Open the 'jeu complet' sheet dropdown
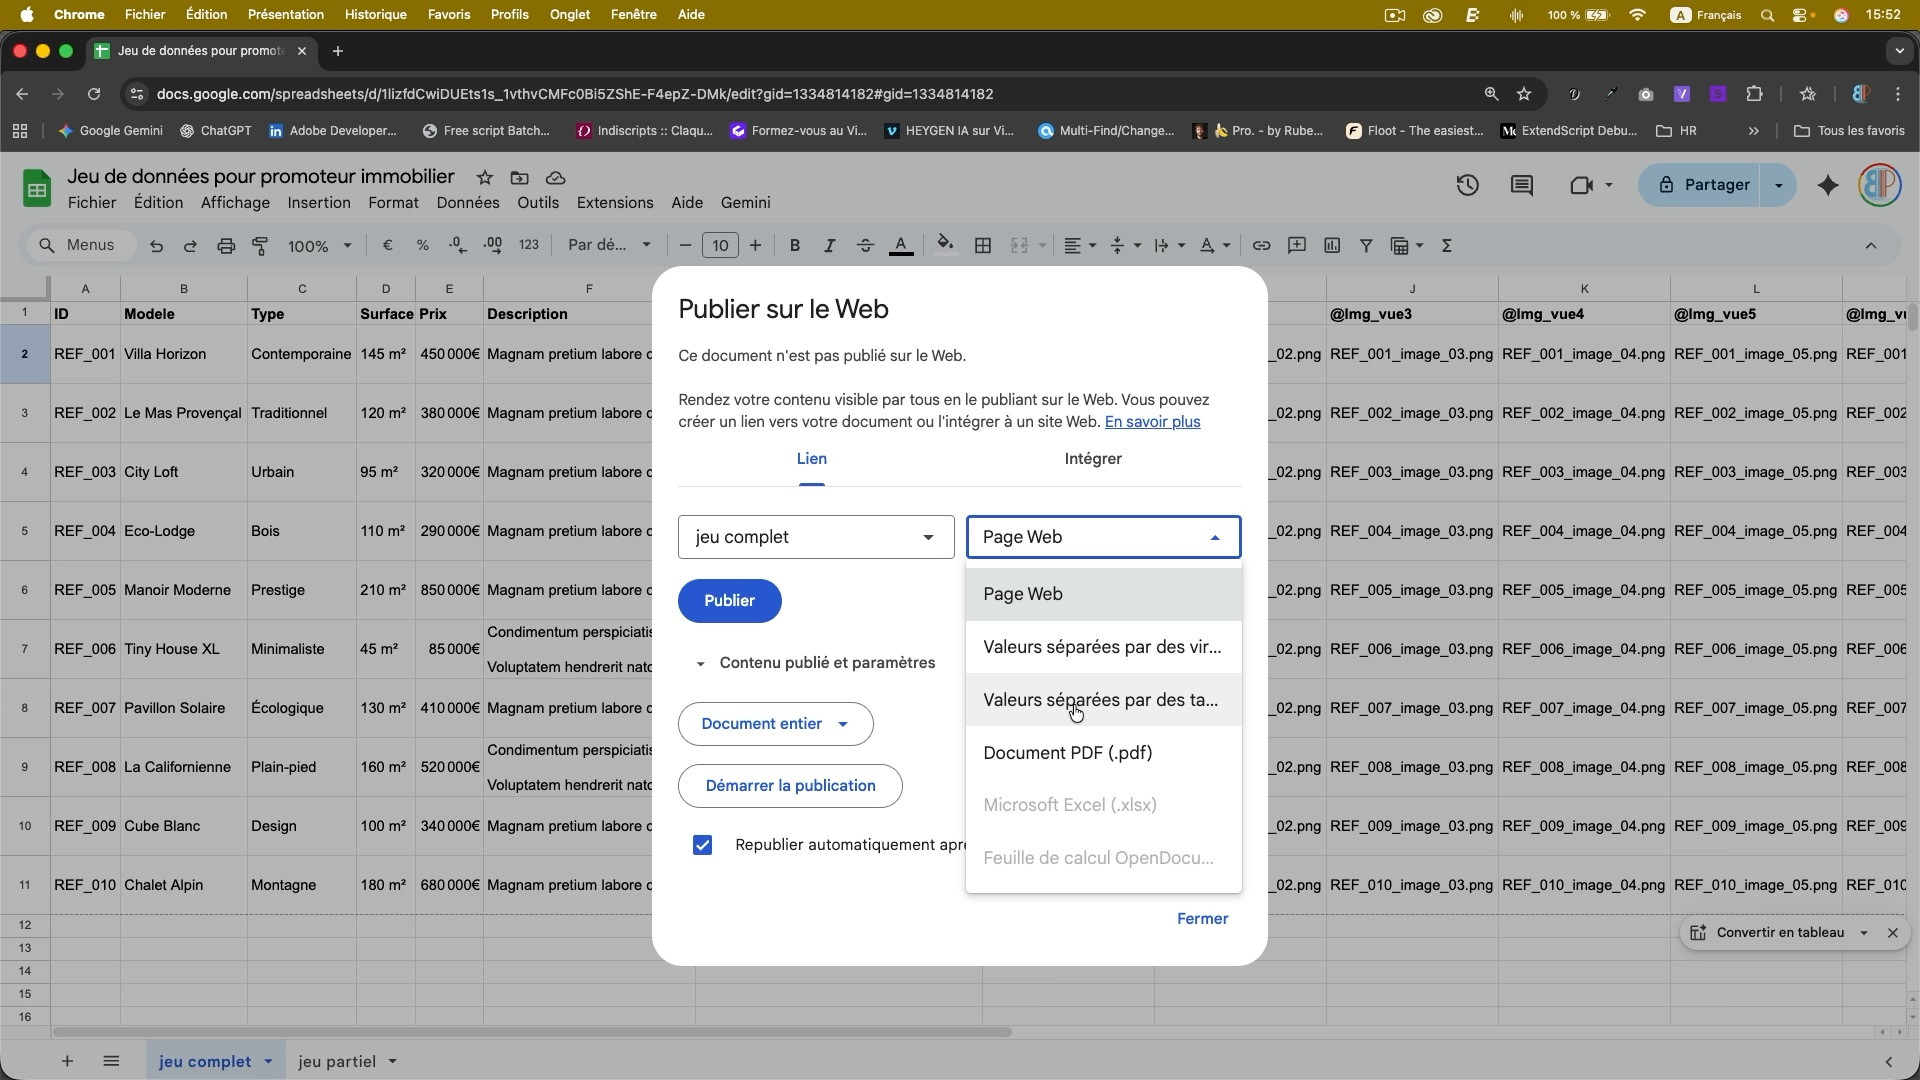Image resolution: width=1920 pixels, height=1080 pixels. point(815,537)
